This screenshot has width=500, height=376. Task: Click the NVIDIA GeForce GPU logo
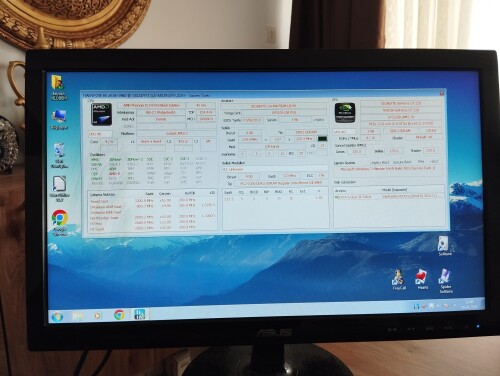coord(345,113)
